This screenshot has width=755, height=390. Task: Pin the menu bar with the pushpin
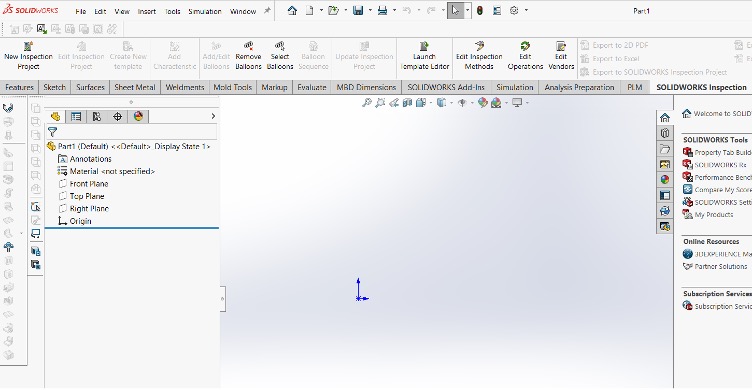tap(267, 11)
